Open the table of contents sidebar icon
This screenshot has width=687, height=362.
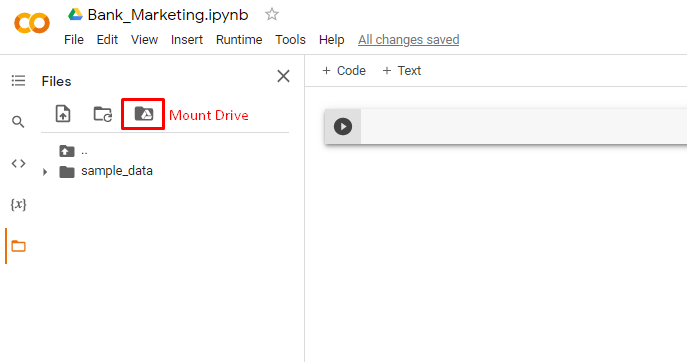coord(18,81)
